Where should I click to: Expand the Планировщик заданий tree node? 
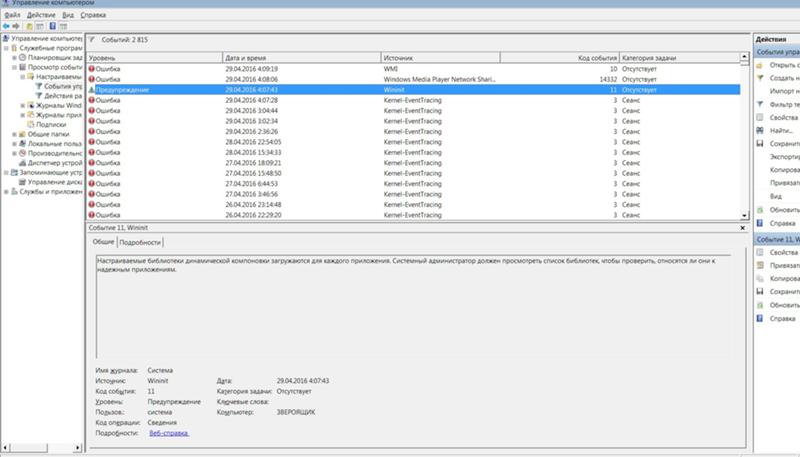tap(15, 58)
